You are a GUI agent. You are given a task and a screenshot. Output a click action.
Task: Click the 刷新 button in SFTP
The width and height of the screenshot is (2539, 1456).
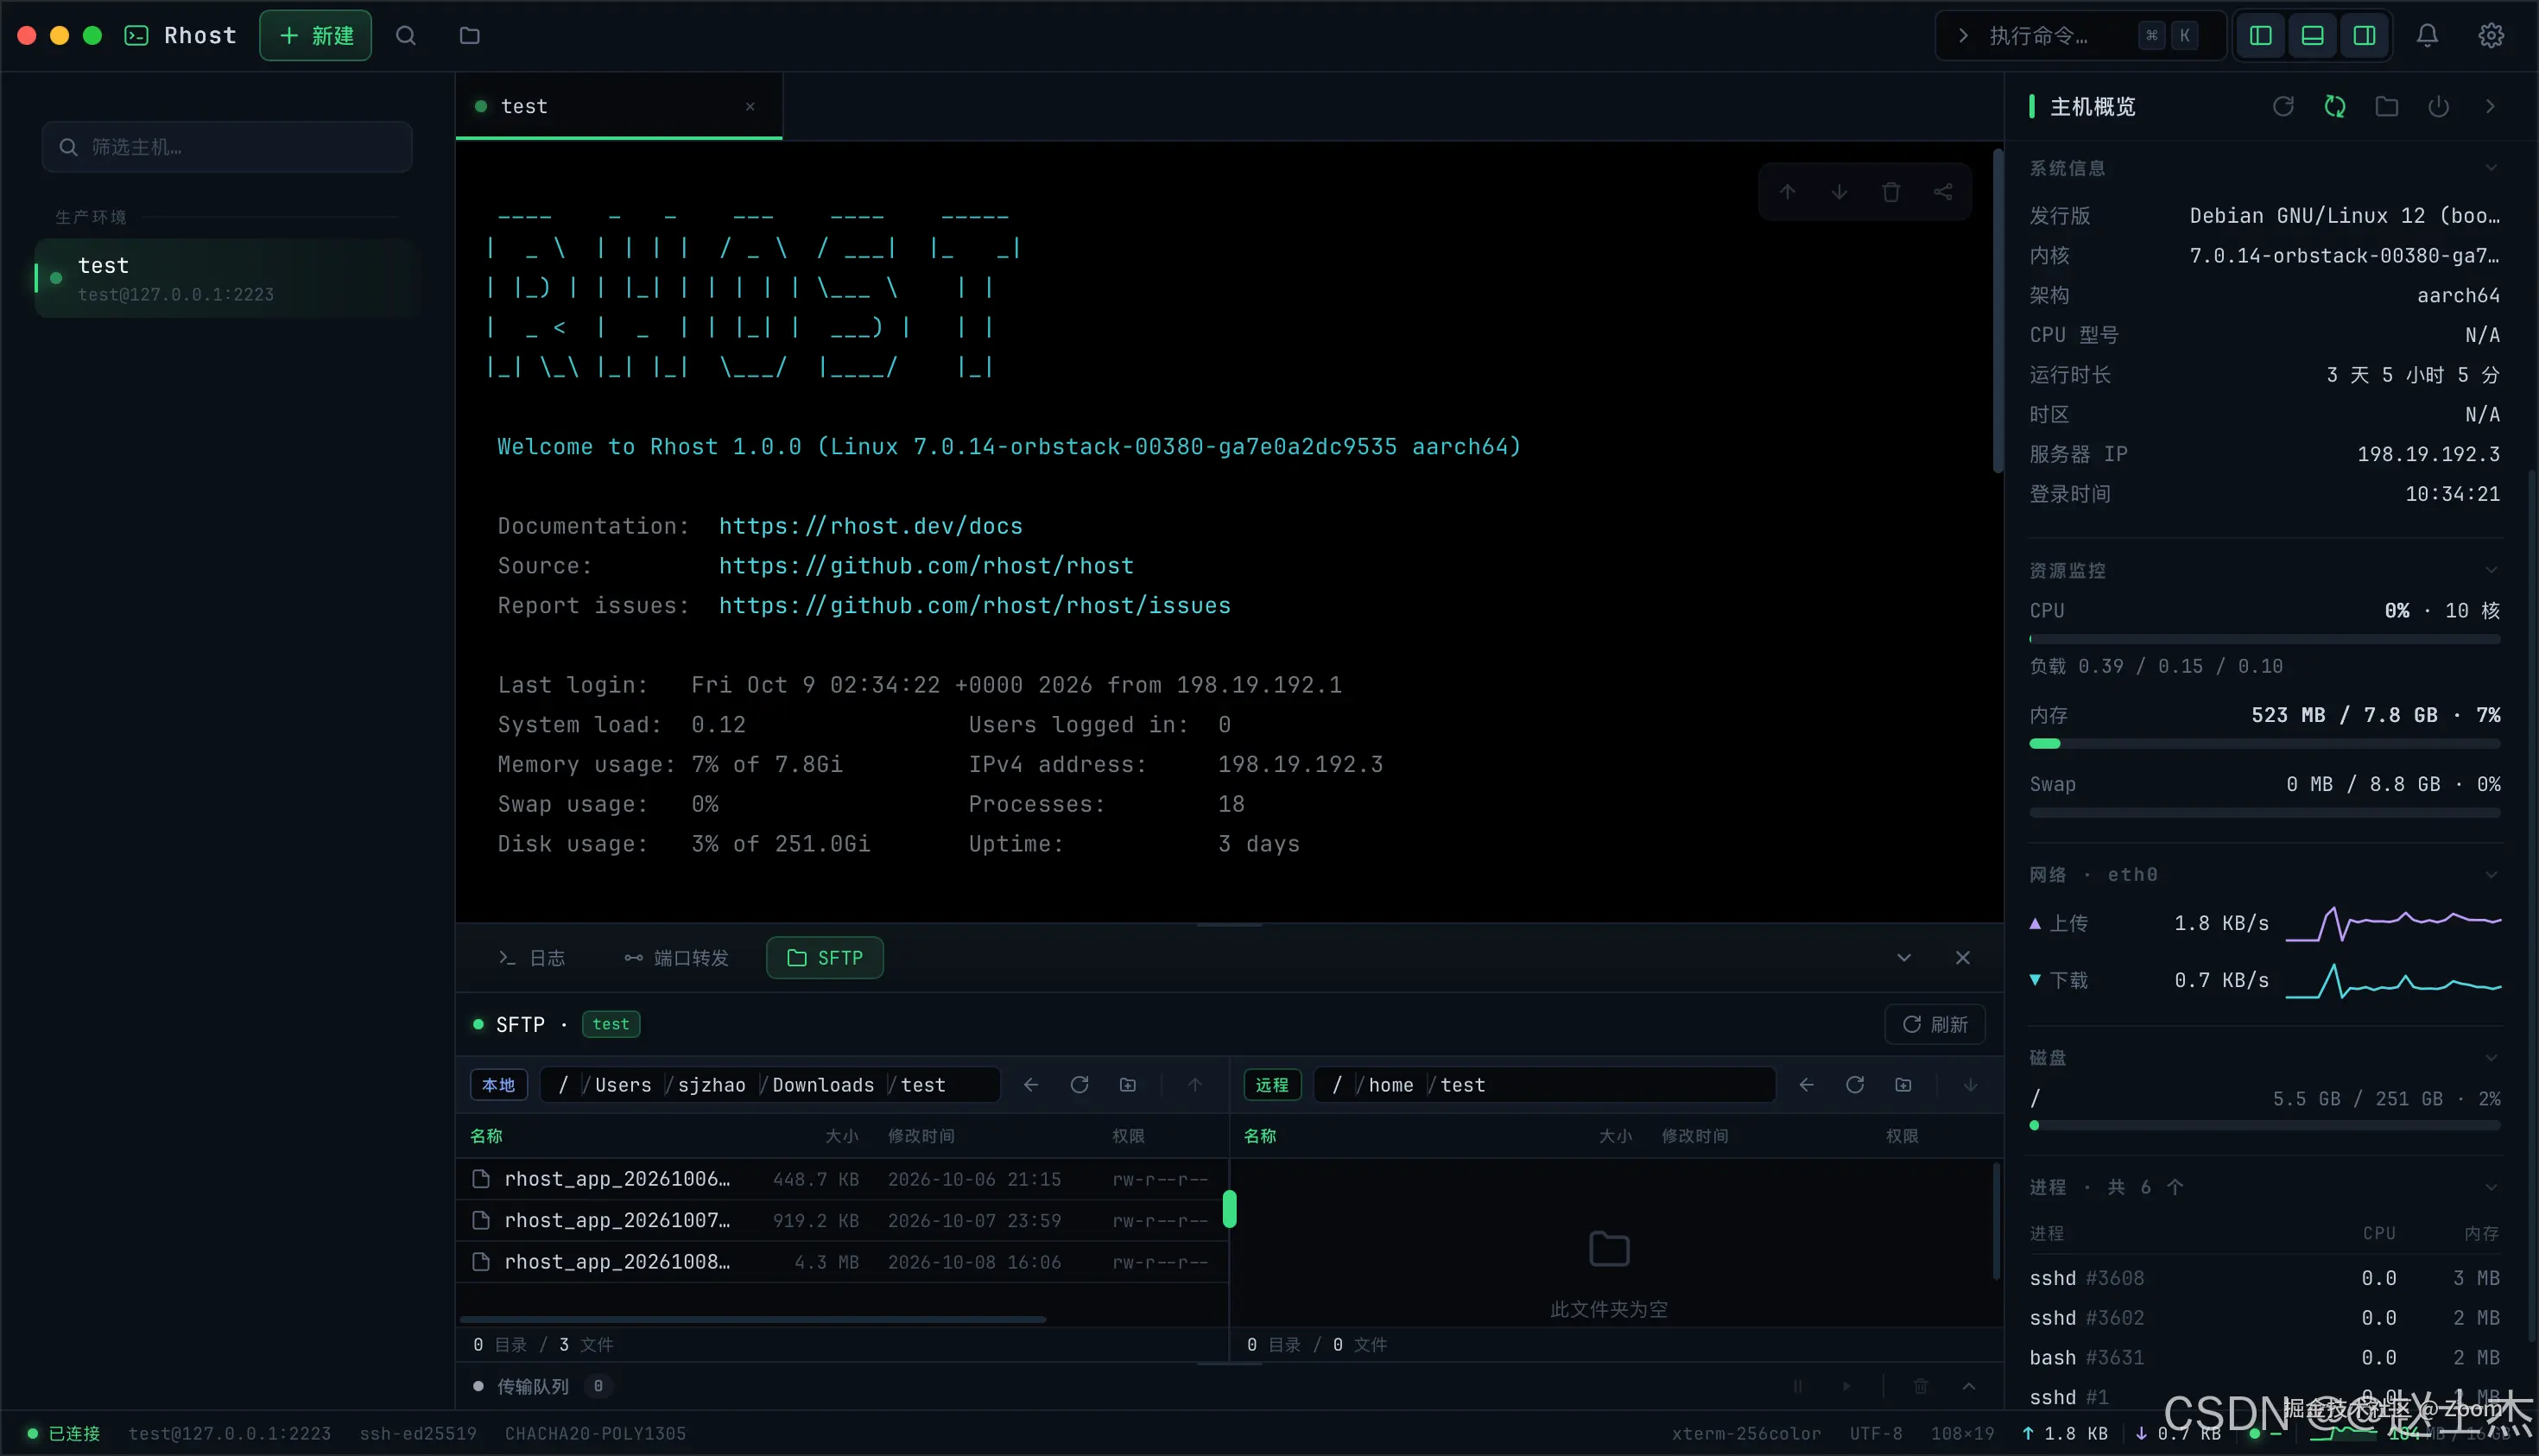click(x=1934, y=1024)
